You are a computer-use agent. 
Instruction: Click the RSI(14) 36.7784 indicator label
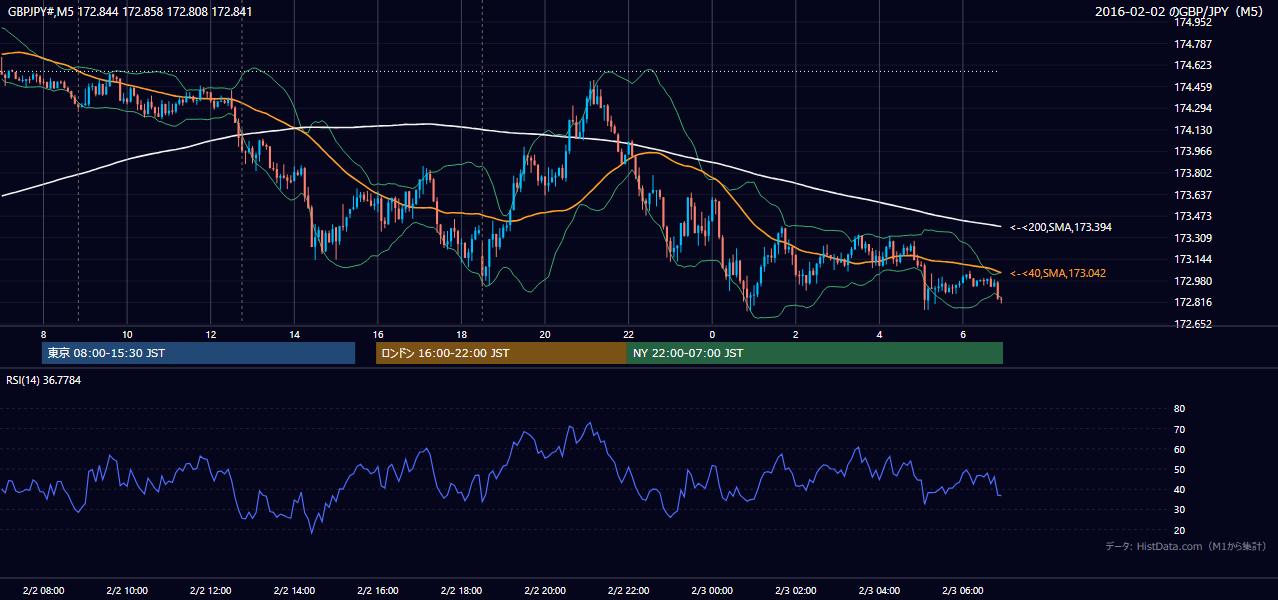[44, 380]
